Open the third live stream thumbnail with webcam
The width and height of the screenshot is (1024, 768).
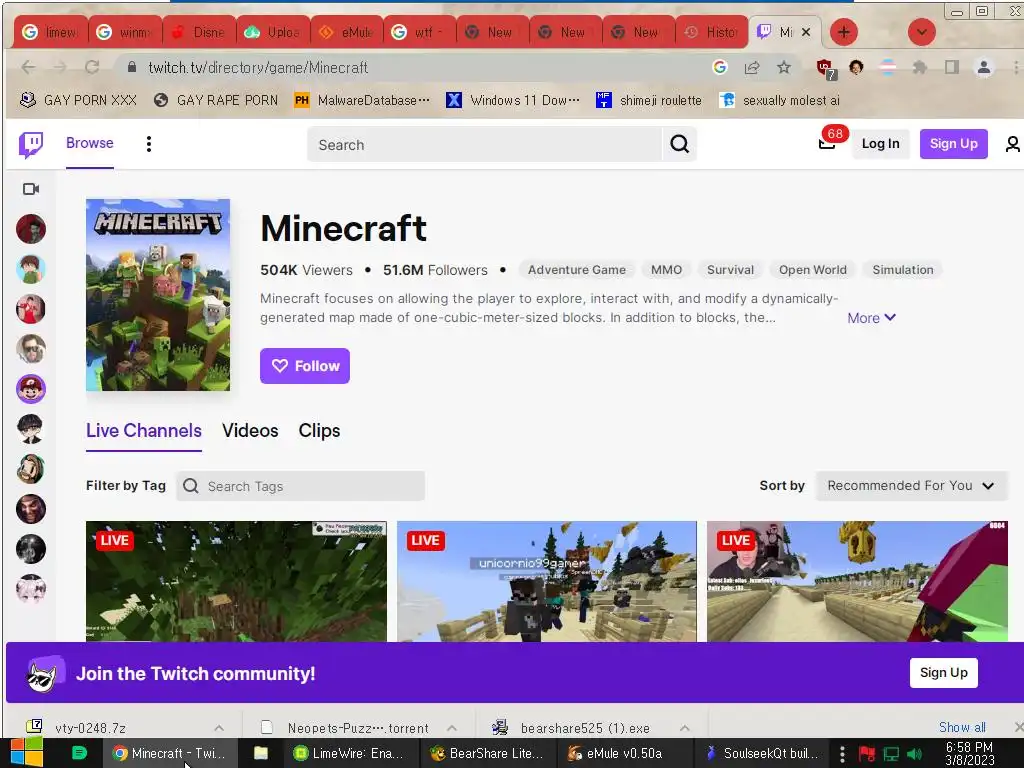[857, 581]
